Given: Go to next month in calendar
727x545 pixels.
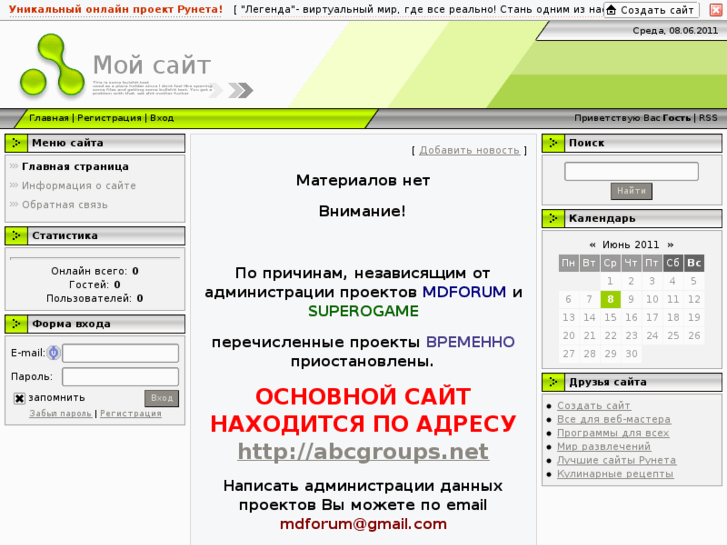Looking at the screenshot, I should [670, 244].
